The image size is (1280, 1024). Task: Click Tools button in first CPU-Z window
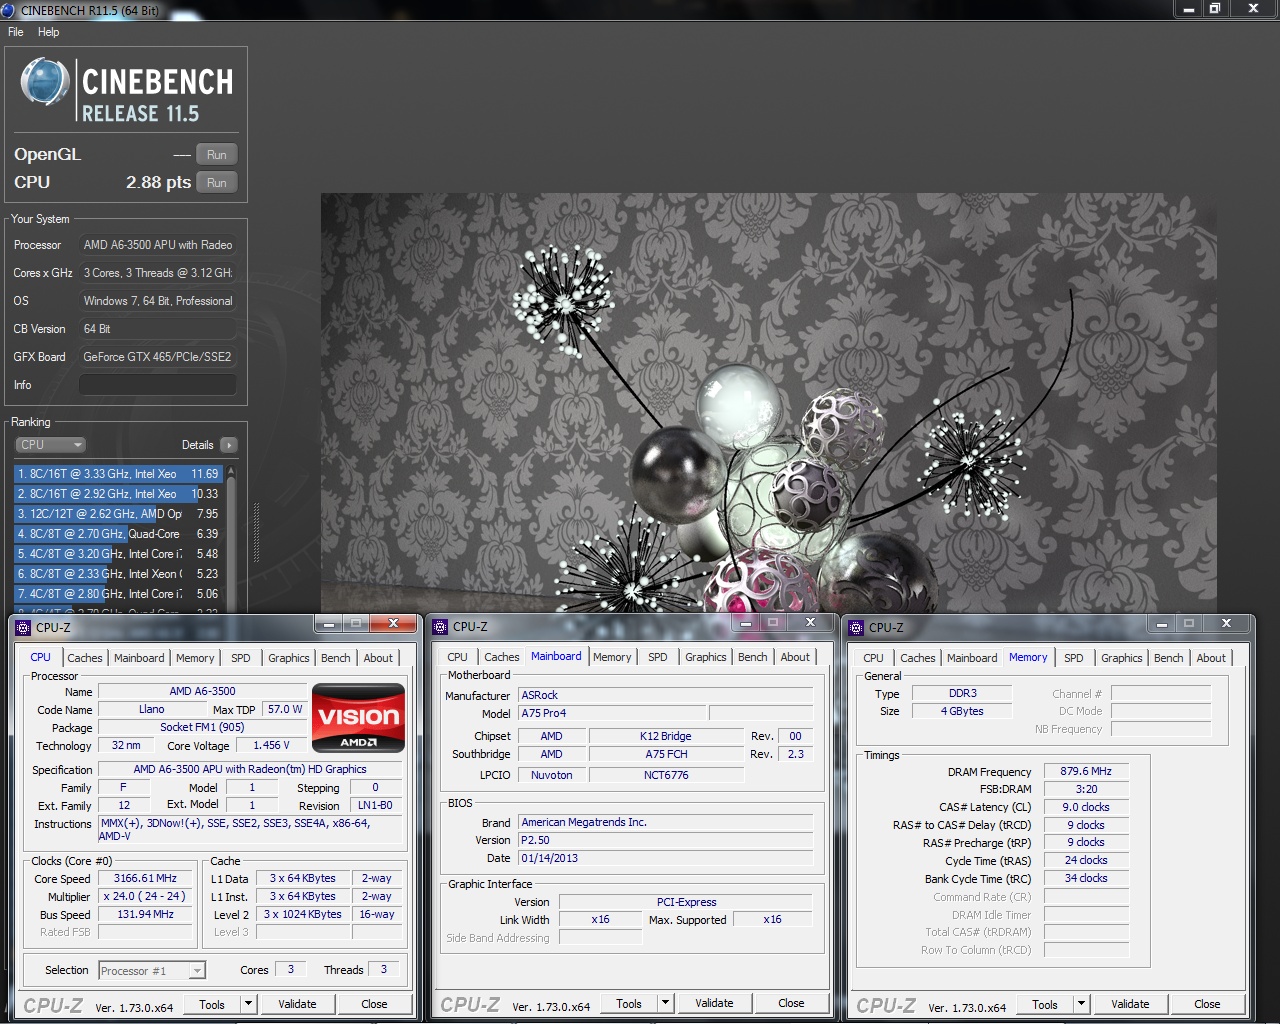click(212, 1004)
